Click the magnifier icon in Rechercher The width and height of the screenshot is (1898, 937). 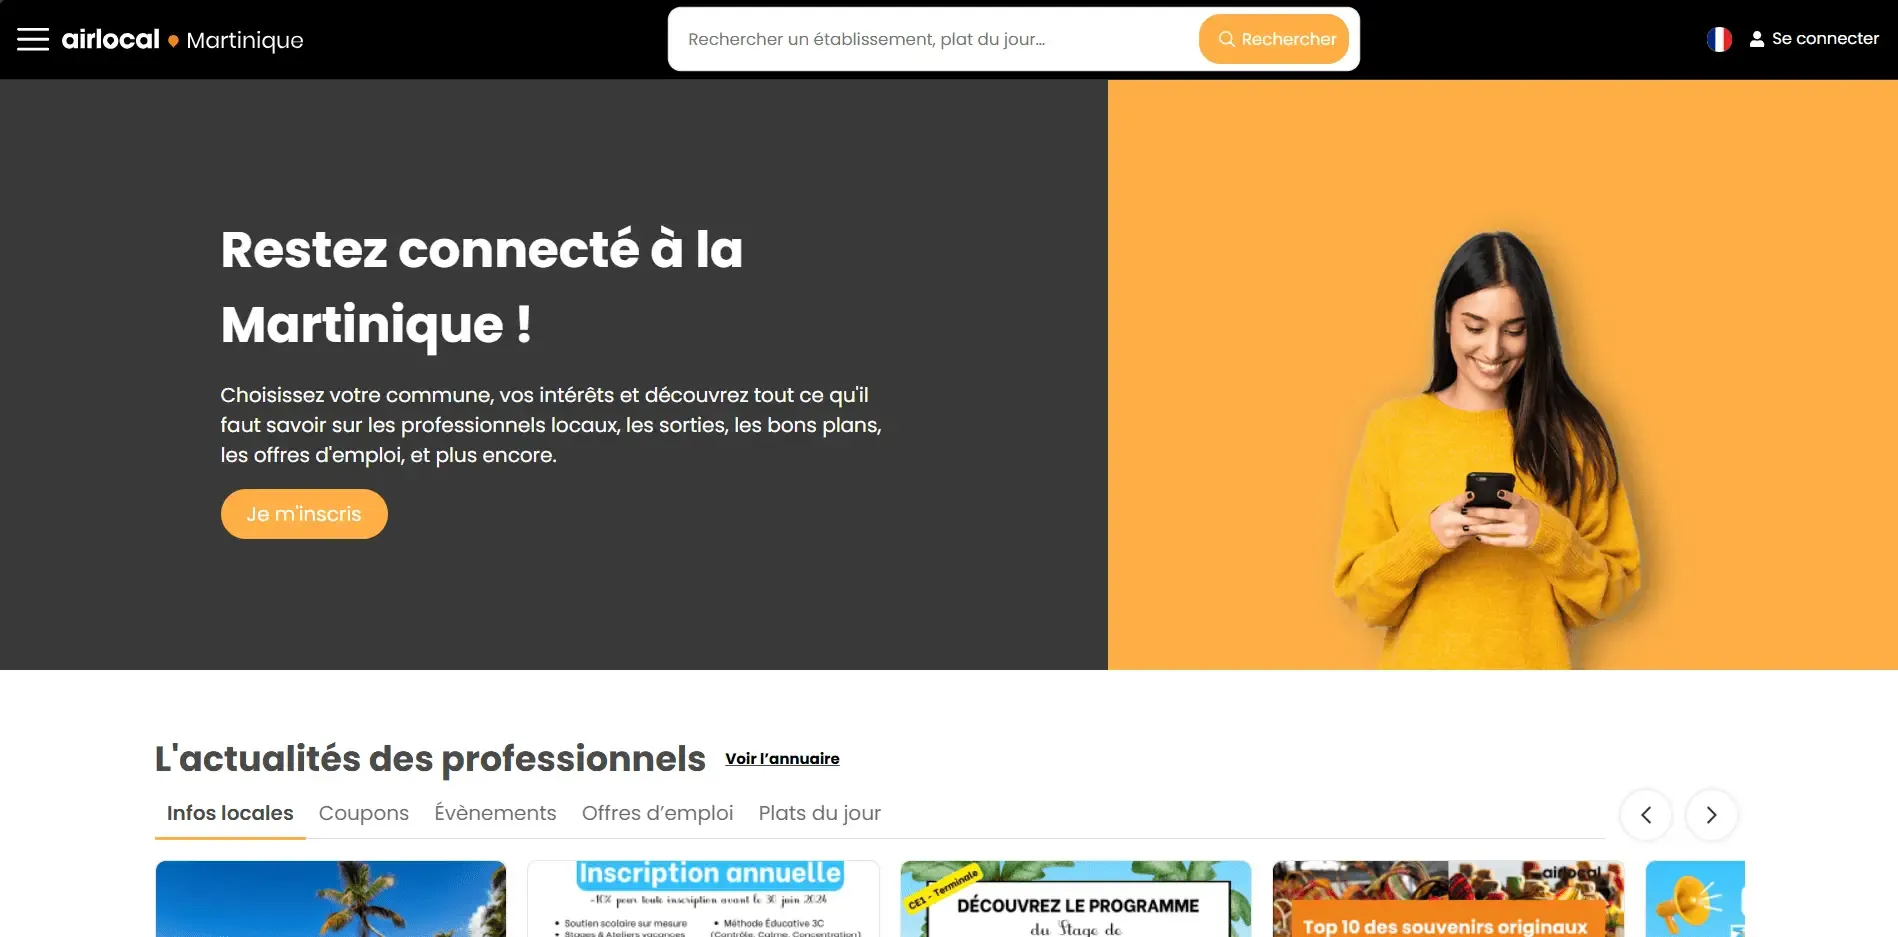[x=1226, y=39]
